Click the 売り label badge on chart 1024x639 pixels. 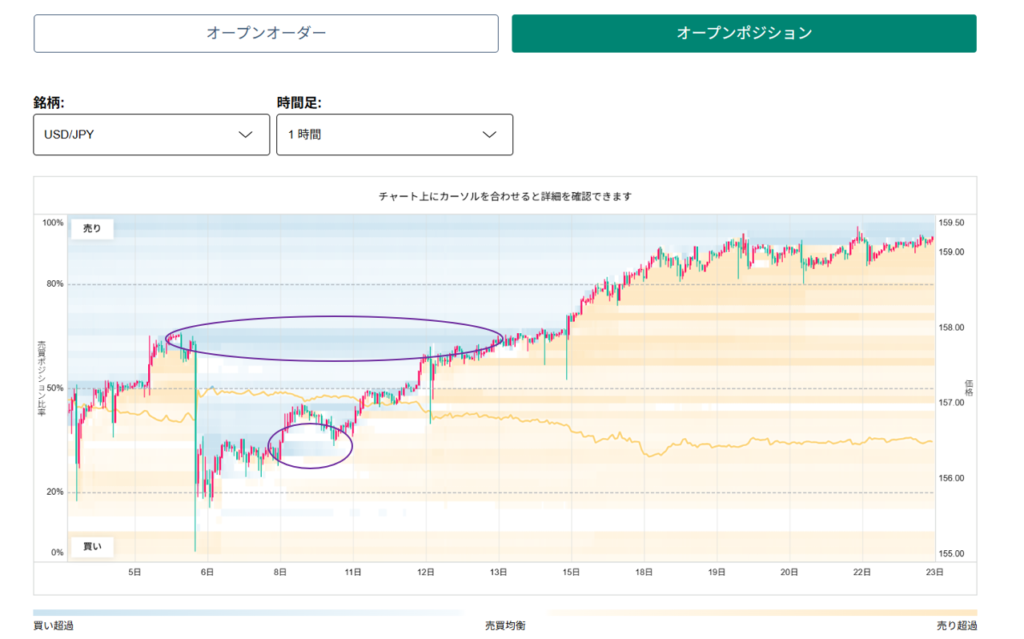pyautogui.click(x=92, y=229)
